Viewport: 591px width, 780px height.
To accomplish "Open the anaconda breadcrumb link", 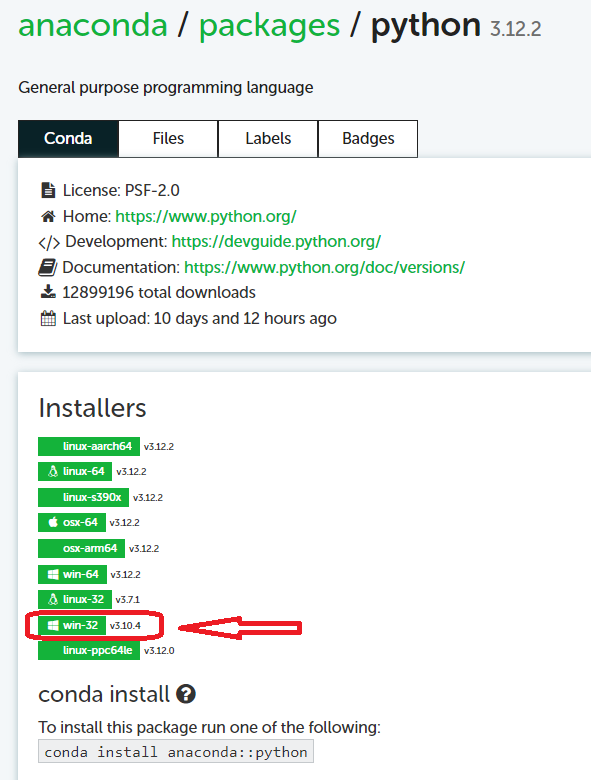I will coord(93,25).
